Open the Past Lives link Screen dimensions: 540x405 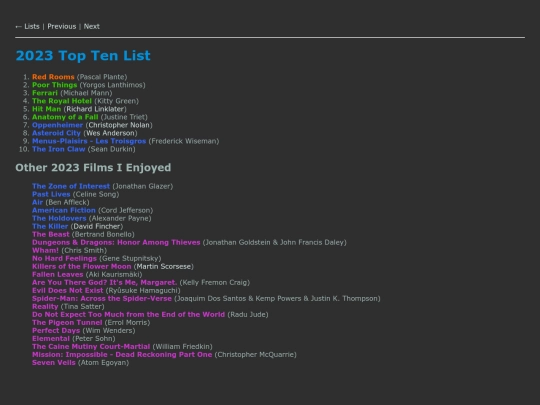click(51, 194)
